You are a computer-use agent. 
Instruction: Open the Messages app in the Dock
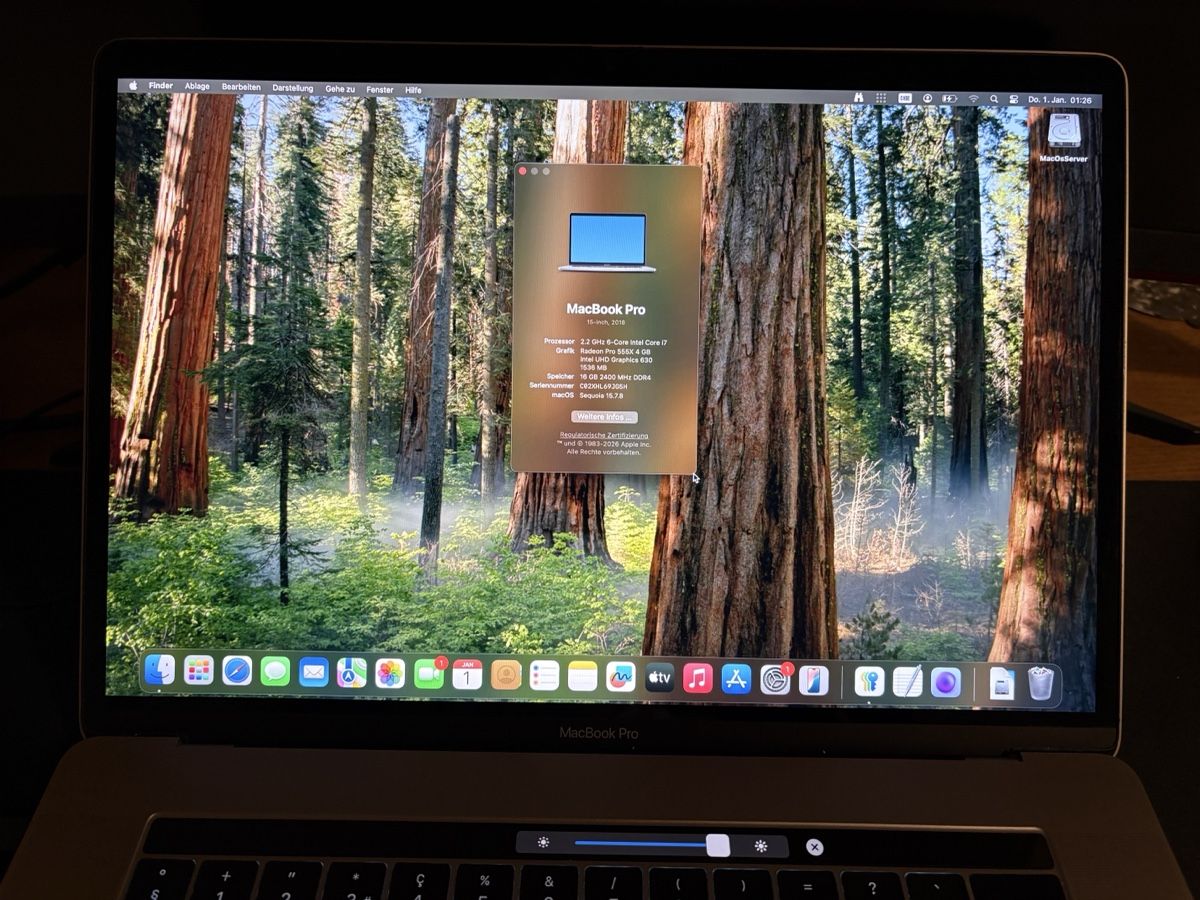pyautogui.click(x=275, y=671)
